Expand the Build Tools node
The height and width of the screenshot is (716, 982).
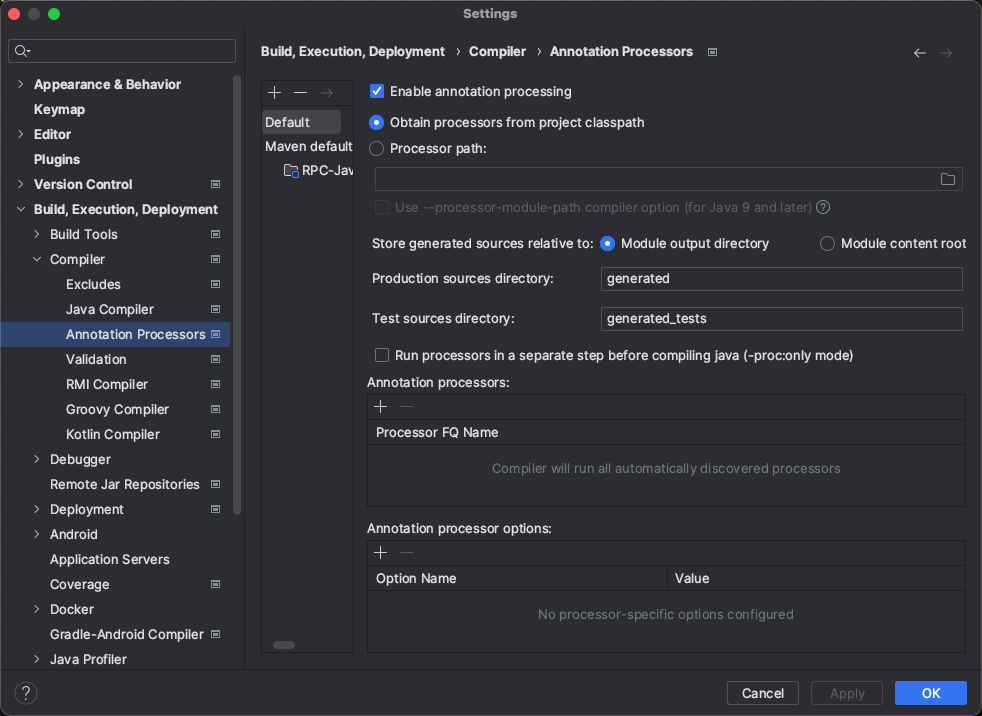coord(37,235)
